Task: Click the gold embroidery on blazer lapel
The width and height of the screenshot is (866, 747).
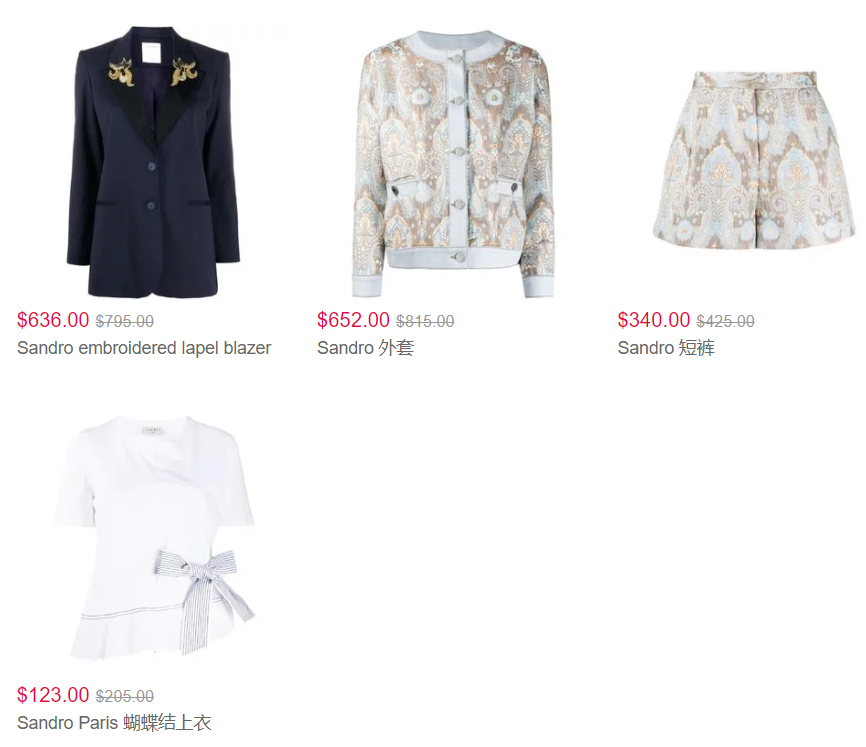Action: pyautogui.click(x=122, y=72)
